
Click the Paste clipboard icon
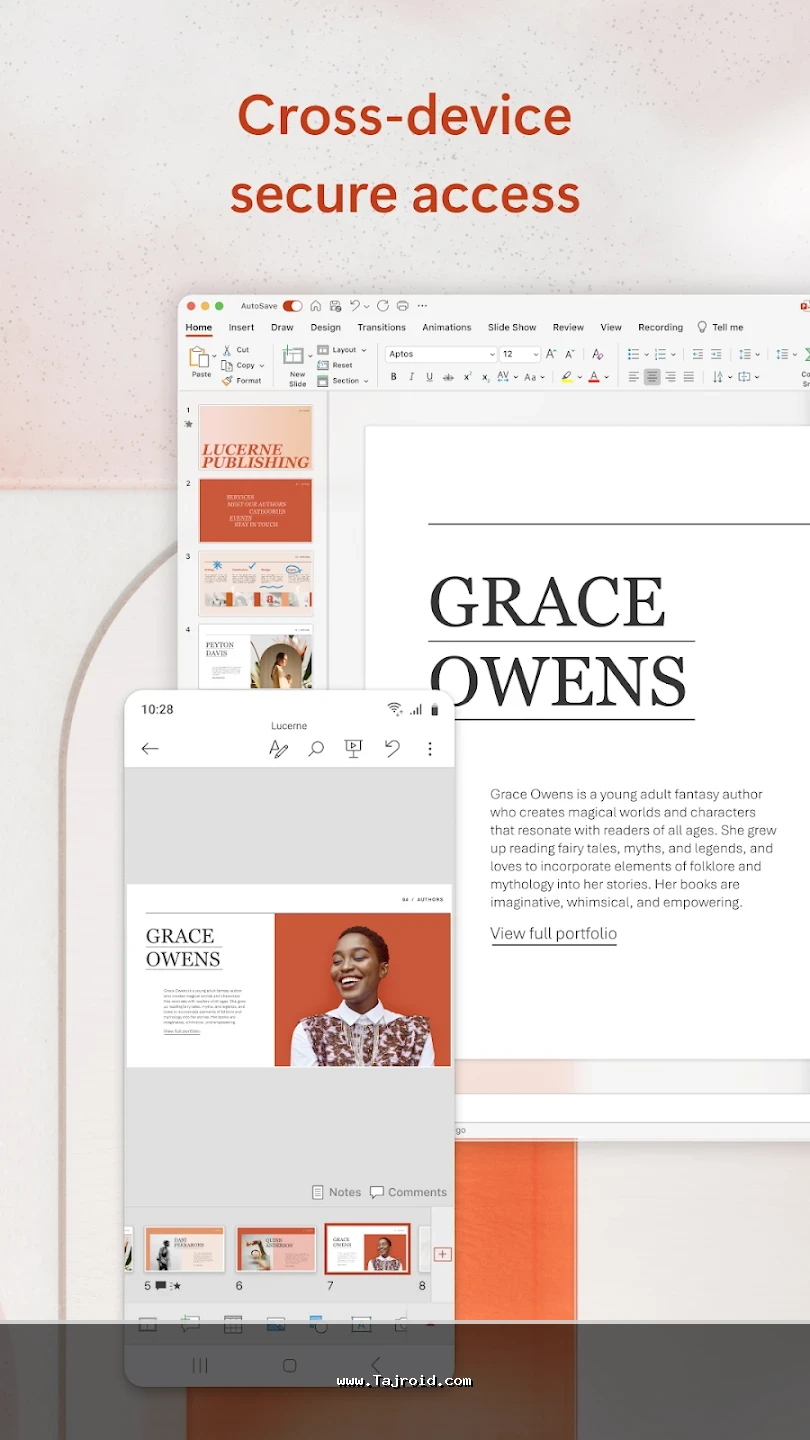pos(200,358)
